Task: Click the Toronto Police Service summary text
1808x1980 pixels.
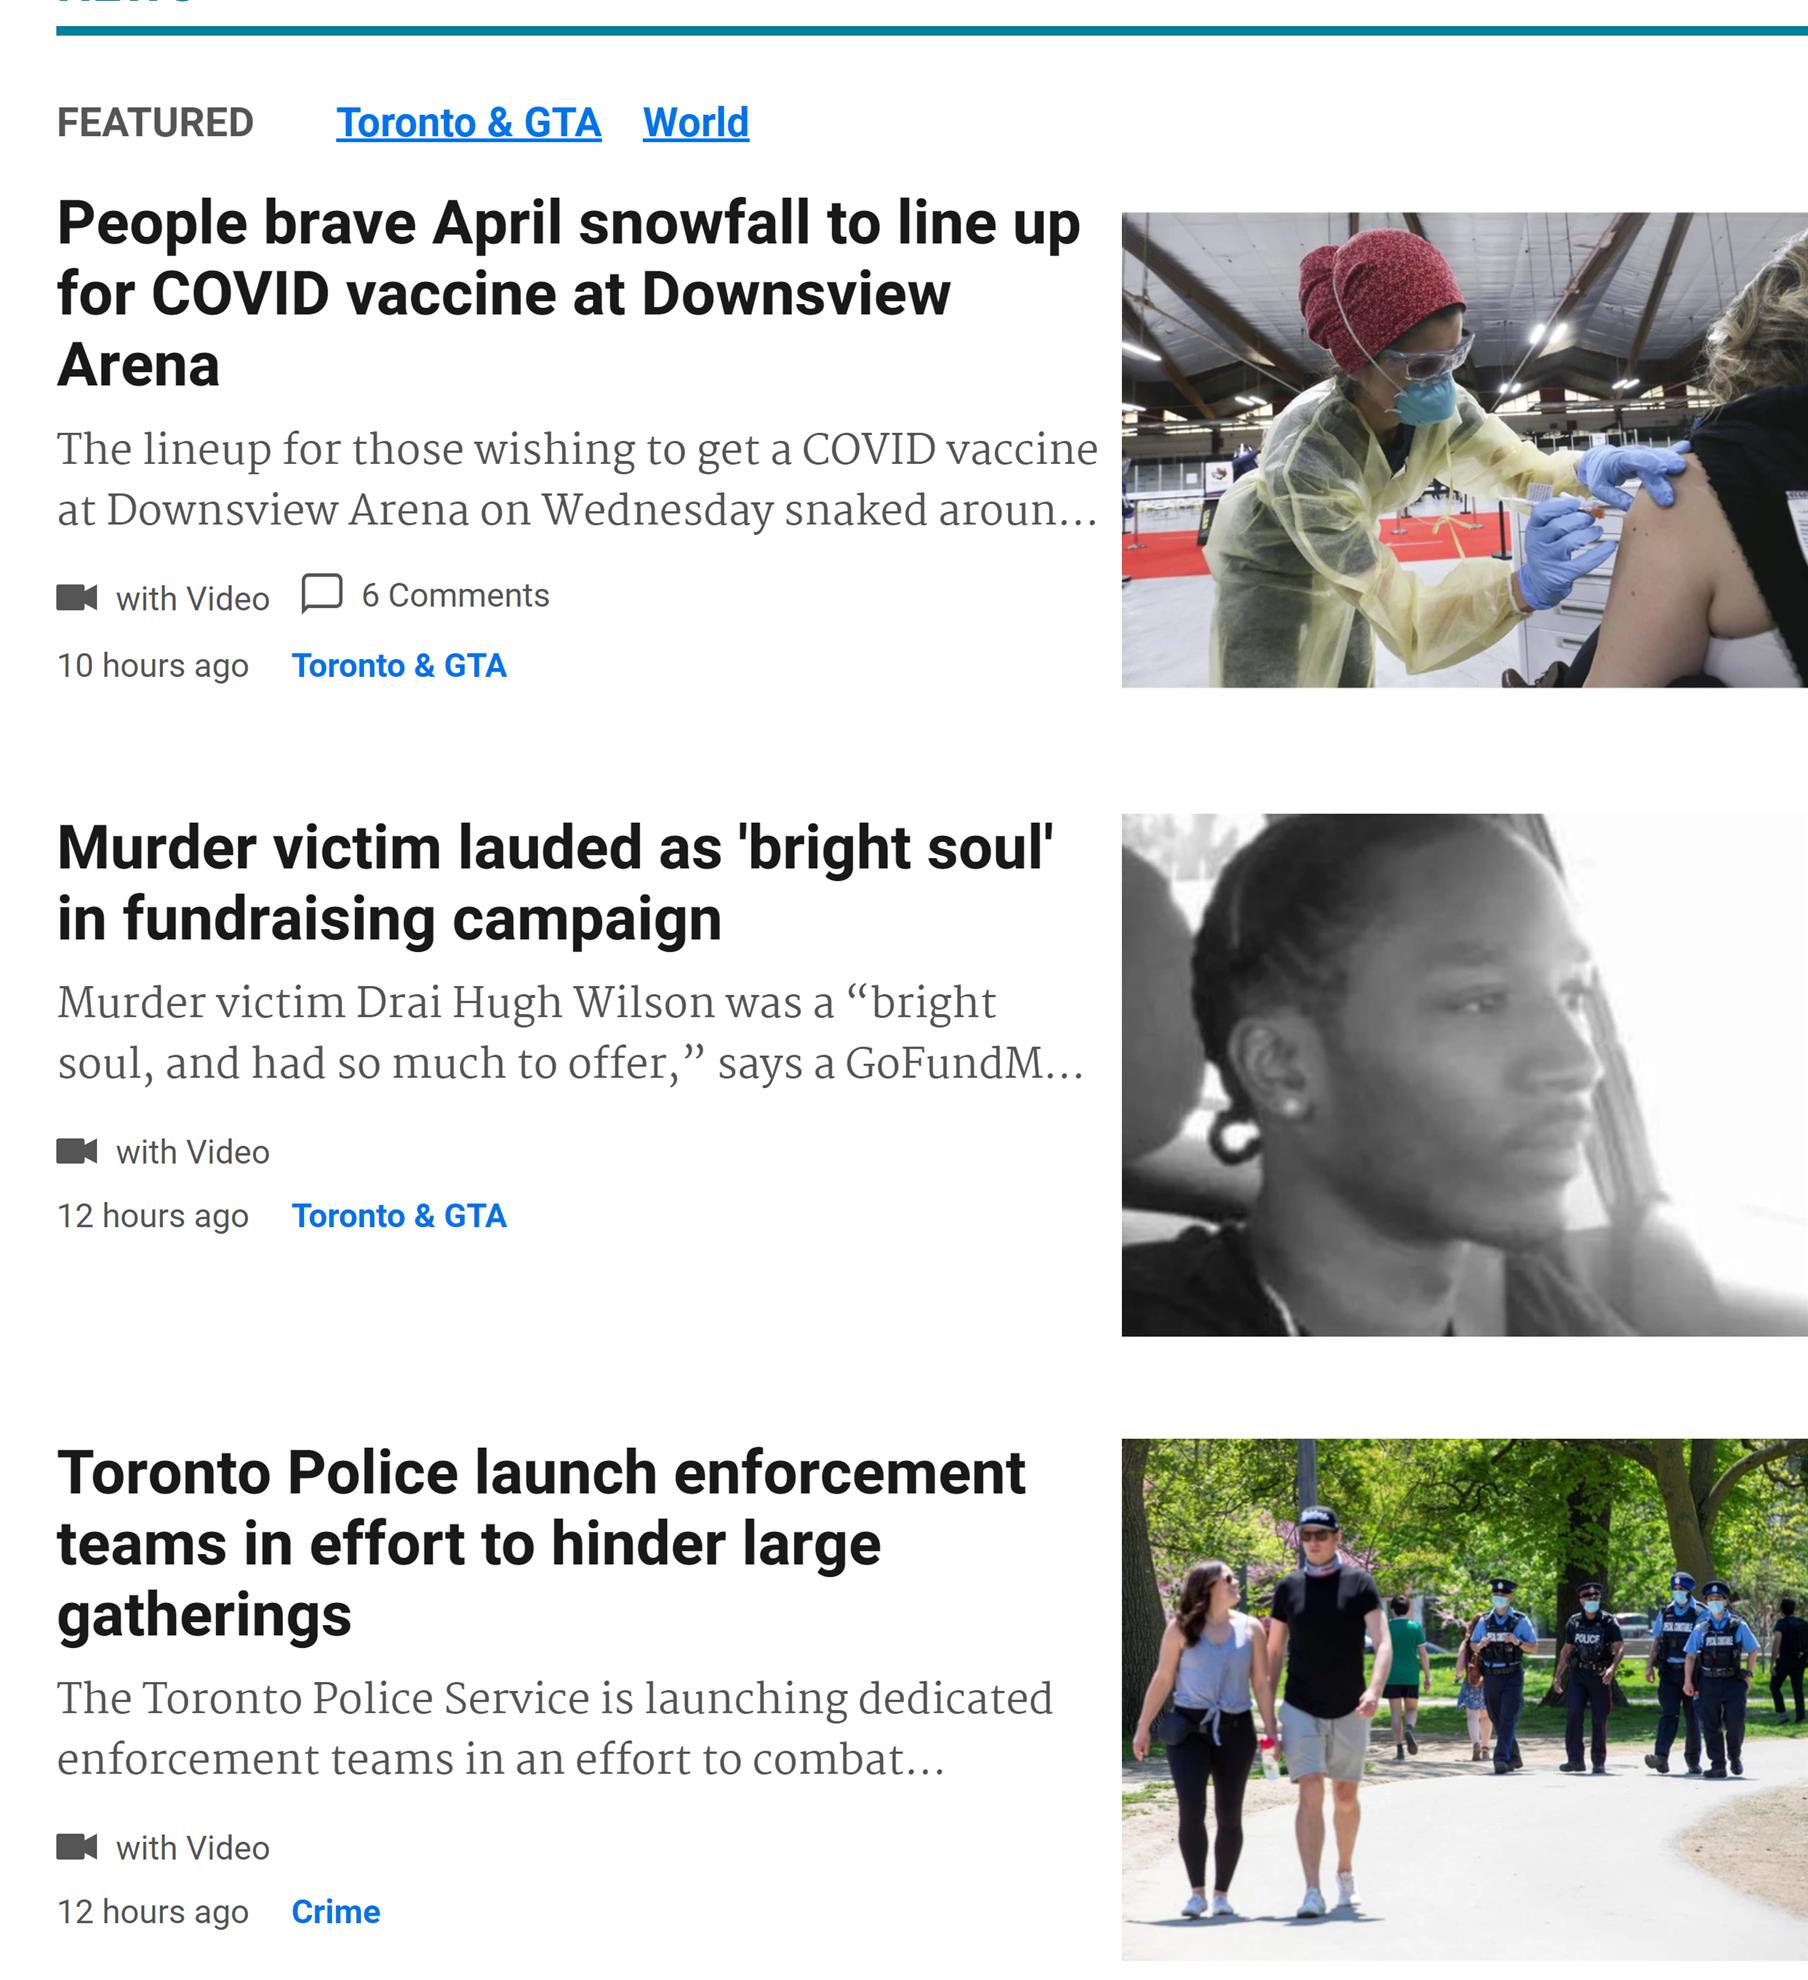Action: click(555, 1729)
